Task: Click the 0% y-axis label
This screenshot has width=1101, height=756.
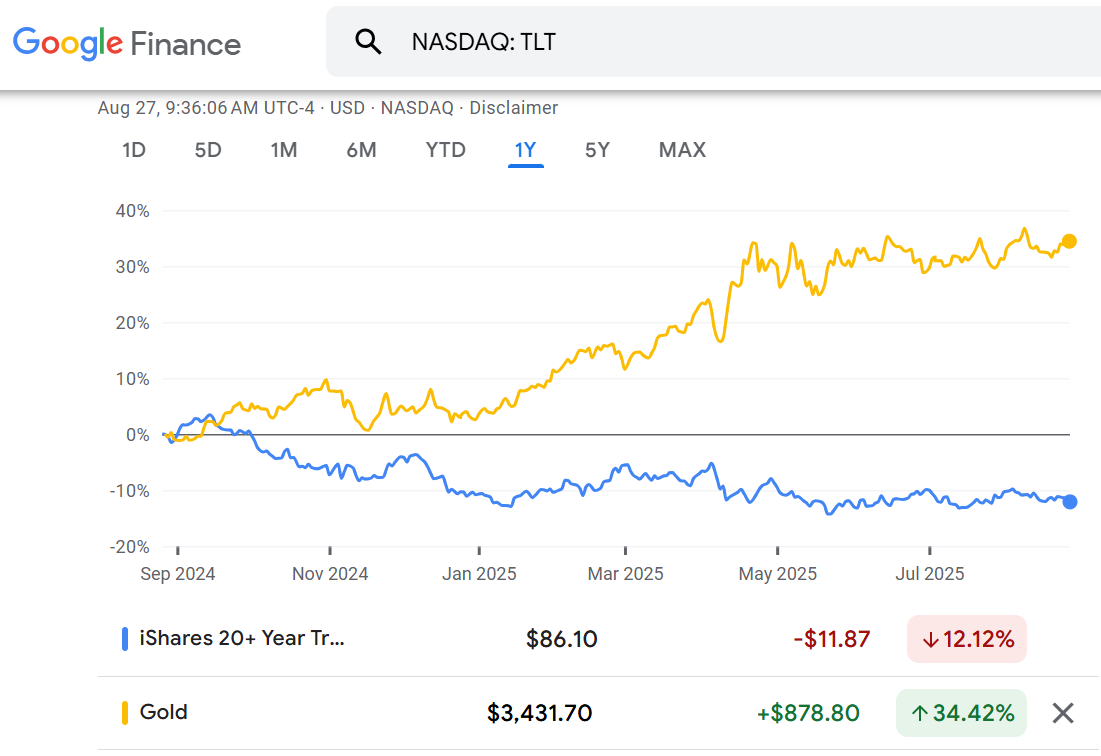Action: 138,435
